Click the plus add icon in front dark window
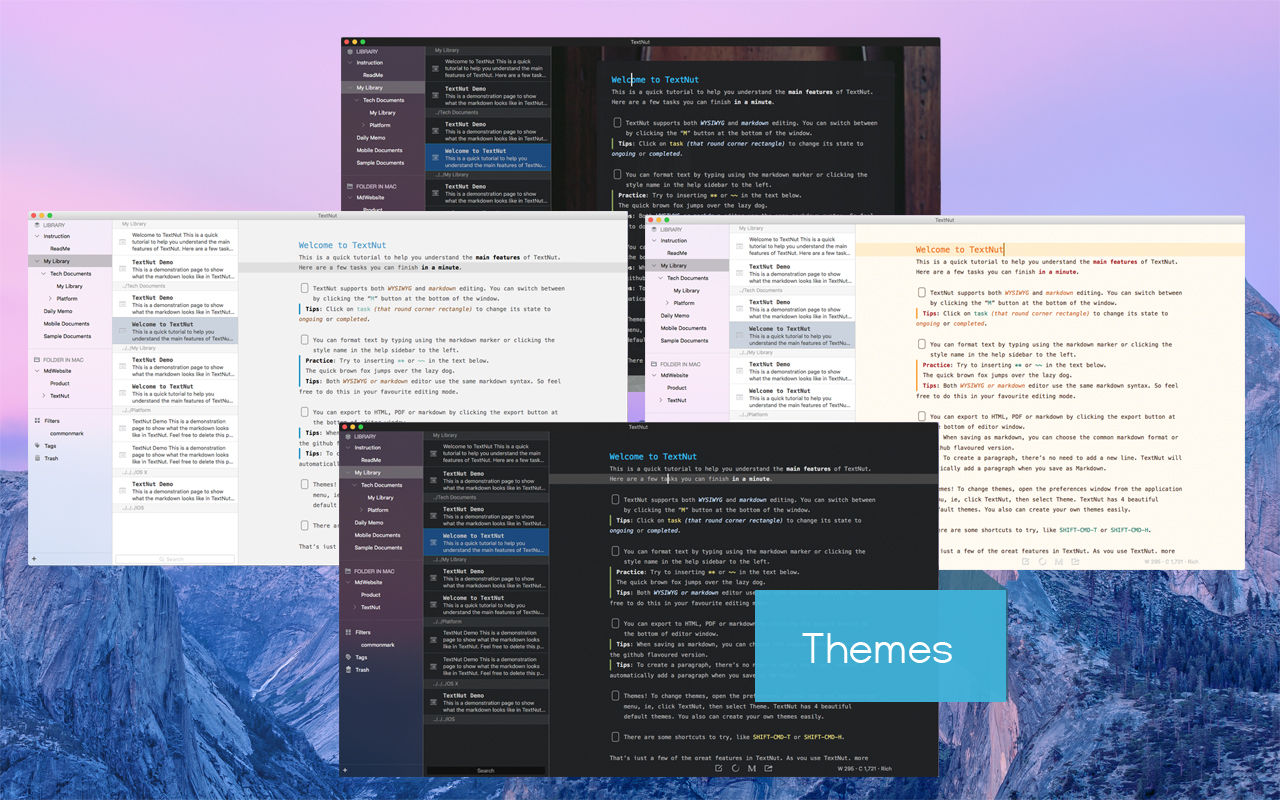 pos(345,770)
